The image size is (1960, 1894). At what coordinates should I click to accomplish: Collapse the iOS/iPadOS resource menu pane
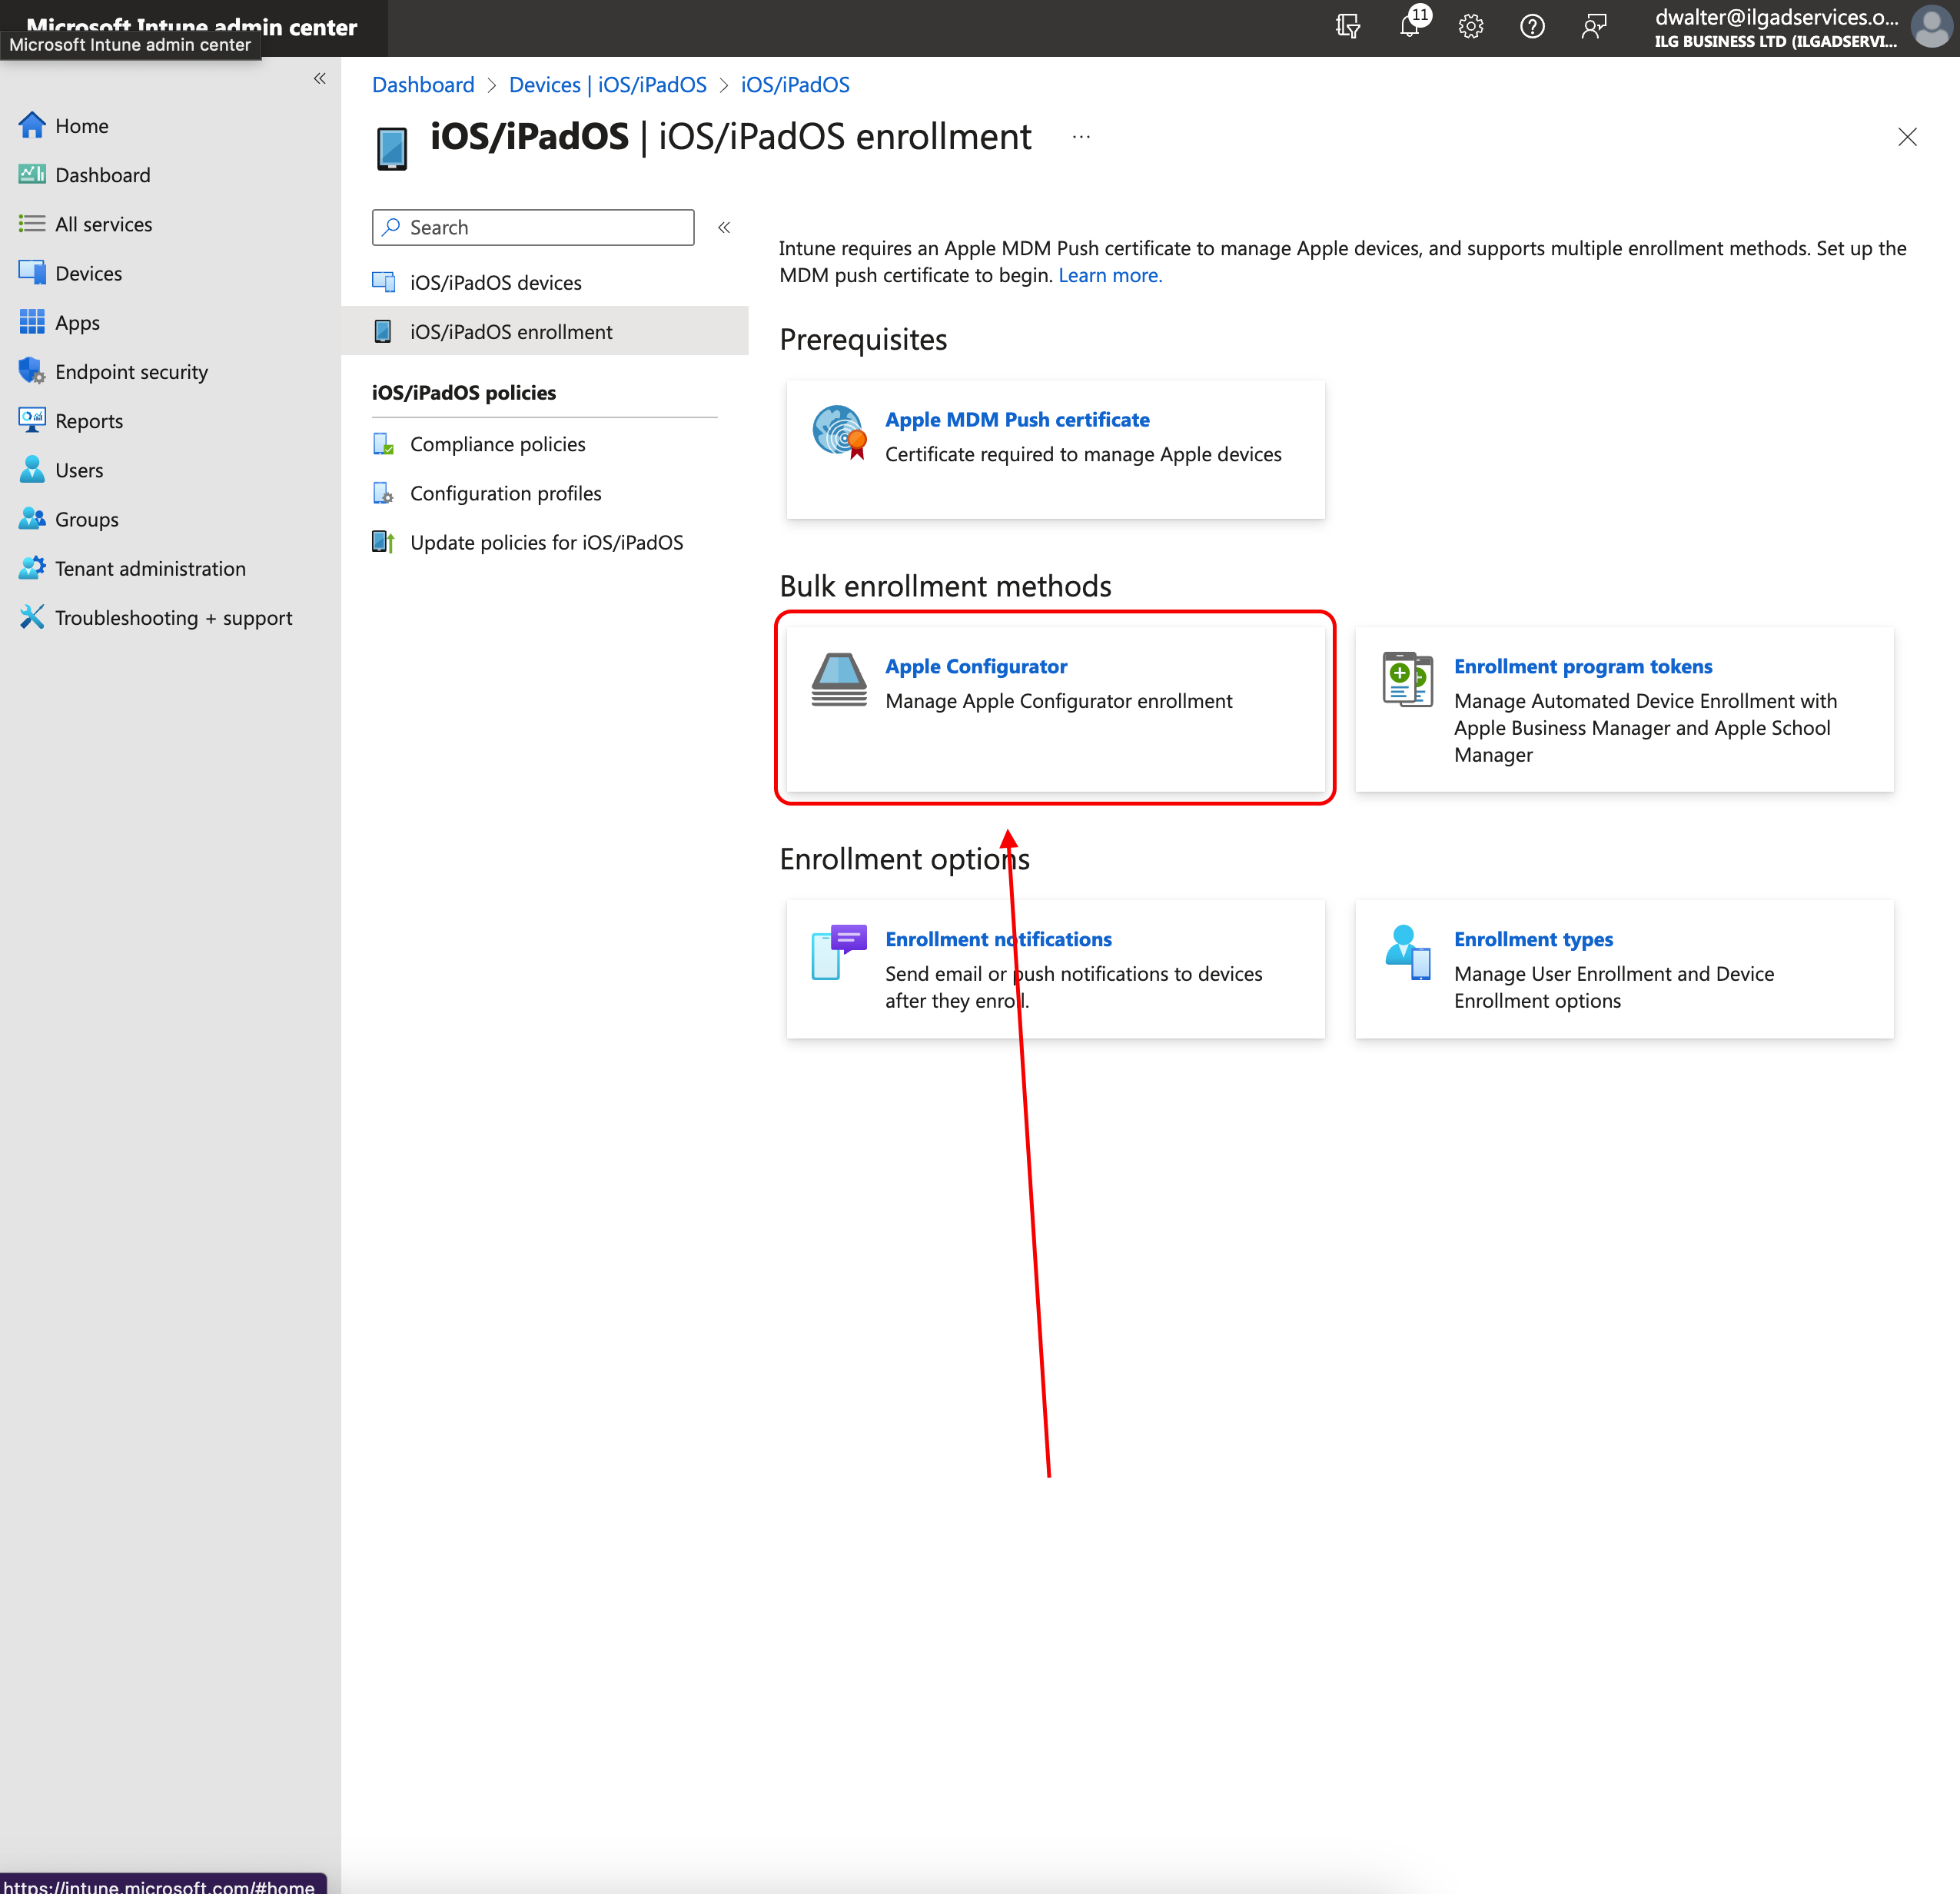[724, 228]
